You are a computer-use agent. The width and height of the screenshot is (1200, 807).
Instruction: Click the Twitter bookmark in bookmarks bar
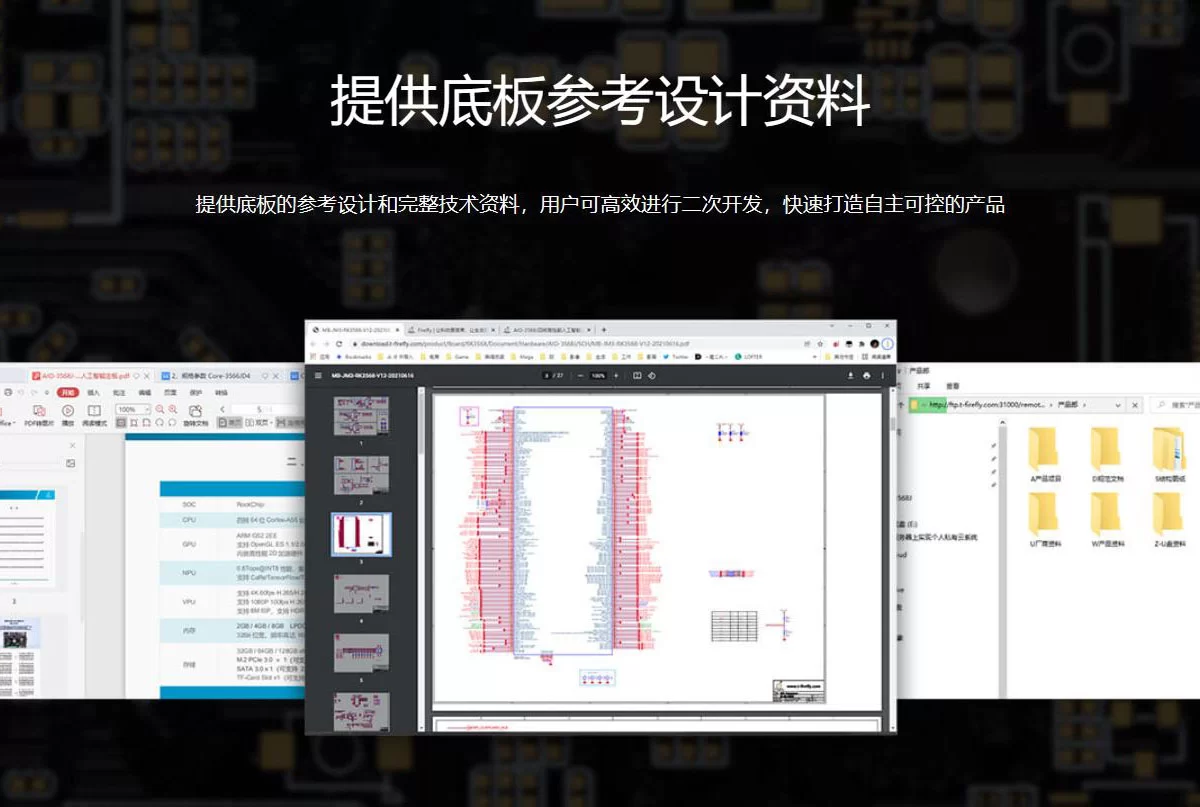click(676, 356)
